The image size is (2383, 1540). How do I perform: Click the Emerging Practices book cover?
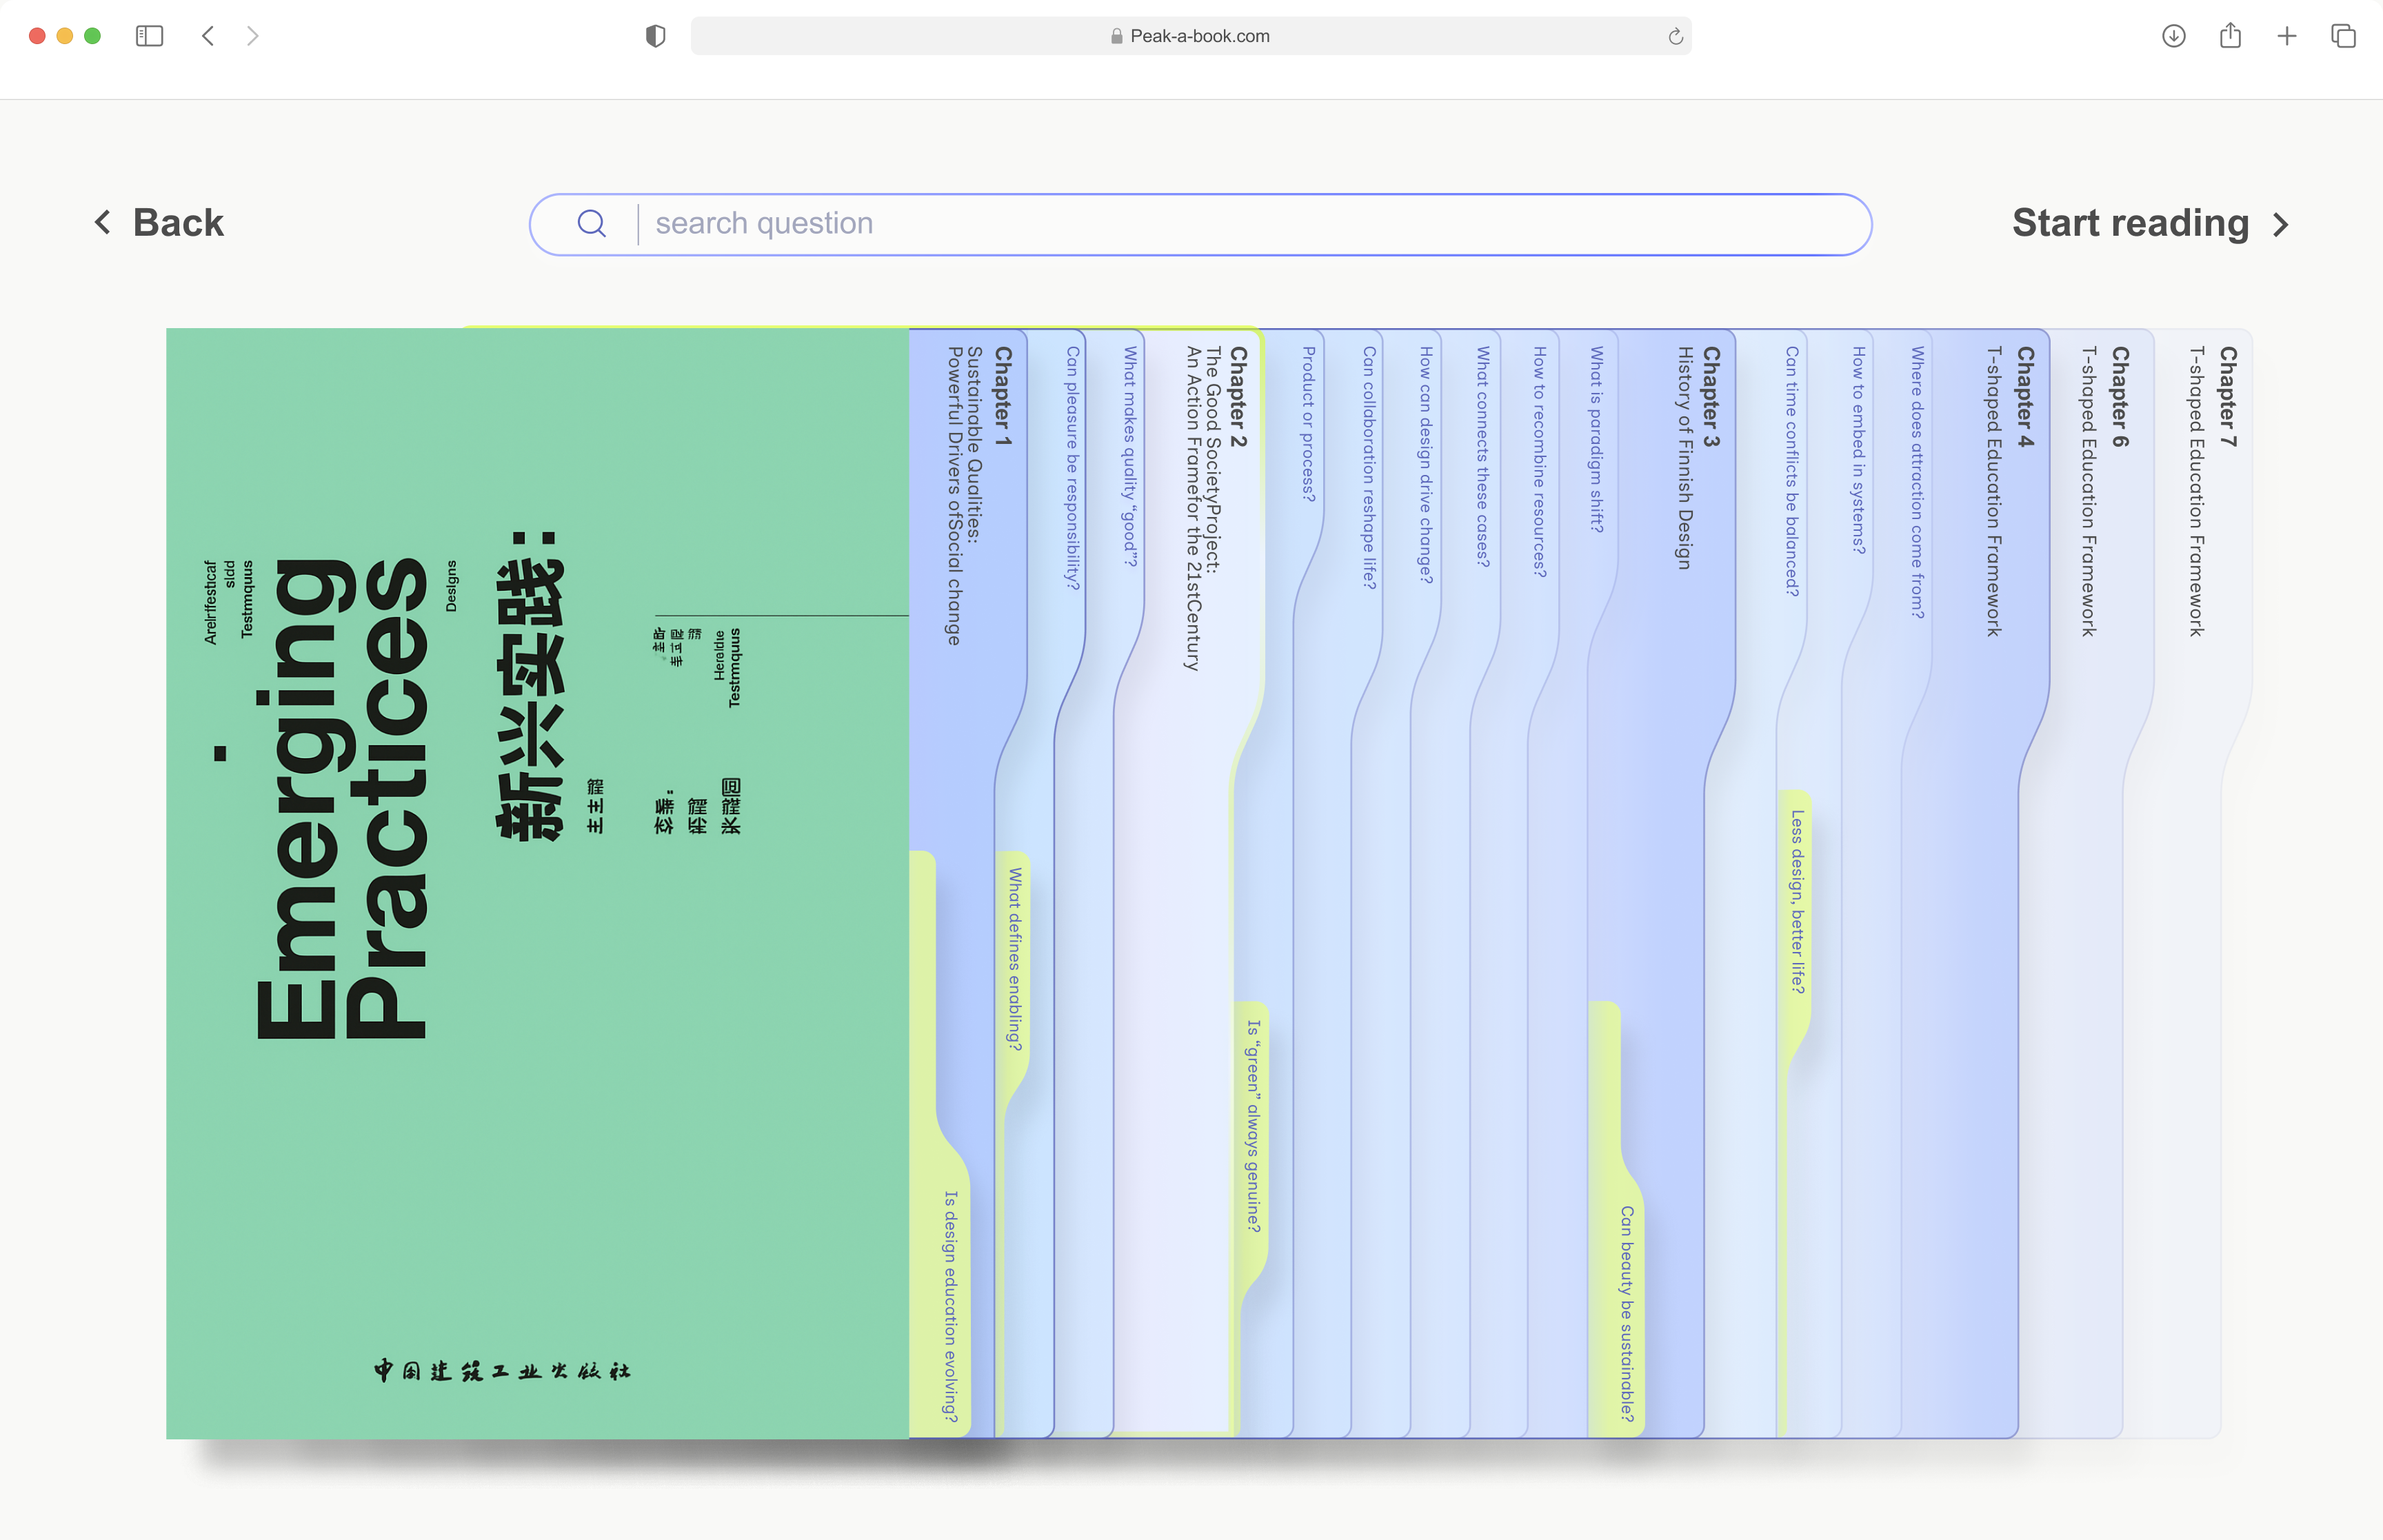537,883
